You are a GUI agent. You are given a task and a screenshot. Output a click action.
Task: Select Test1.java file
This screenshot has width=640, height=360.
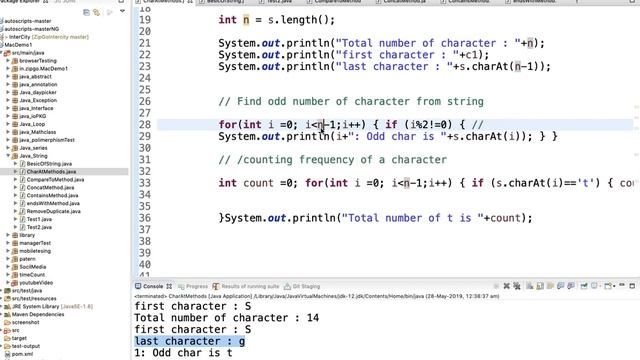pyautogui.click(x=39, y=219)
